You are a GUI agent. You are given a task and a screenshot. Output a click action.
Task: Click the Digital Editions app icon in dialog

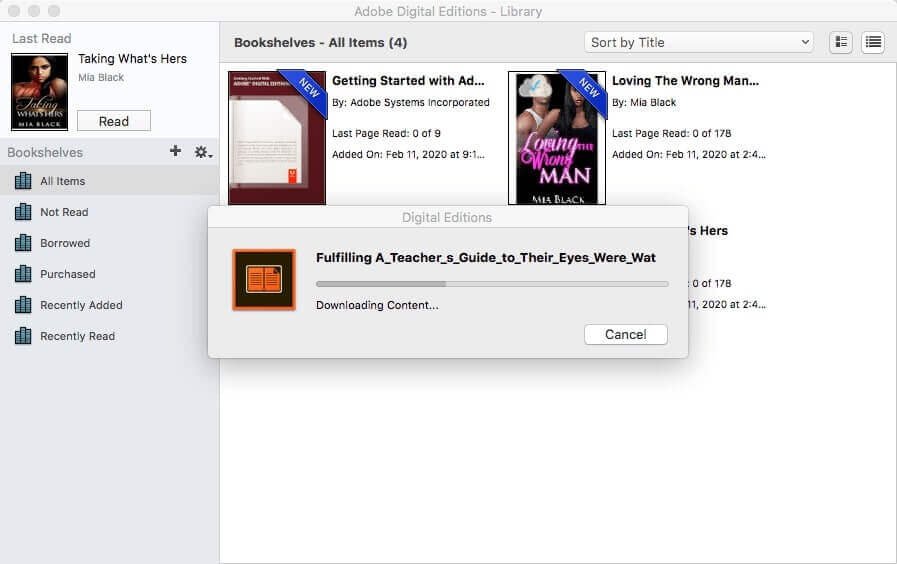[x=264, y=280]
